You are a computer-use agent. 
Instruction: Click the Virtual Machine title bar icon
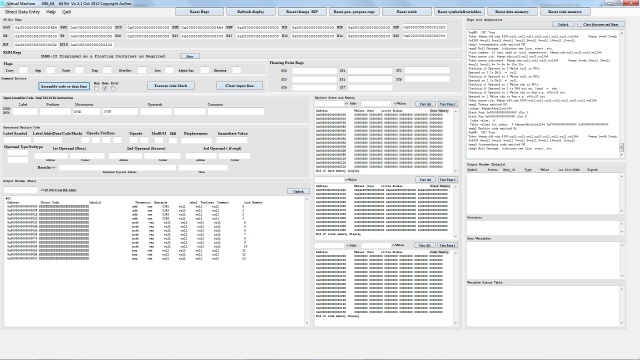pos(3,3)
